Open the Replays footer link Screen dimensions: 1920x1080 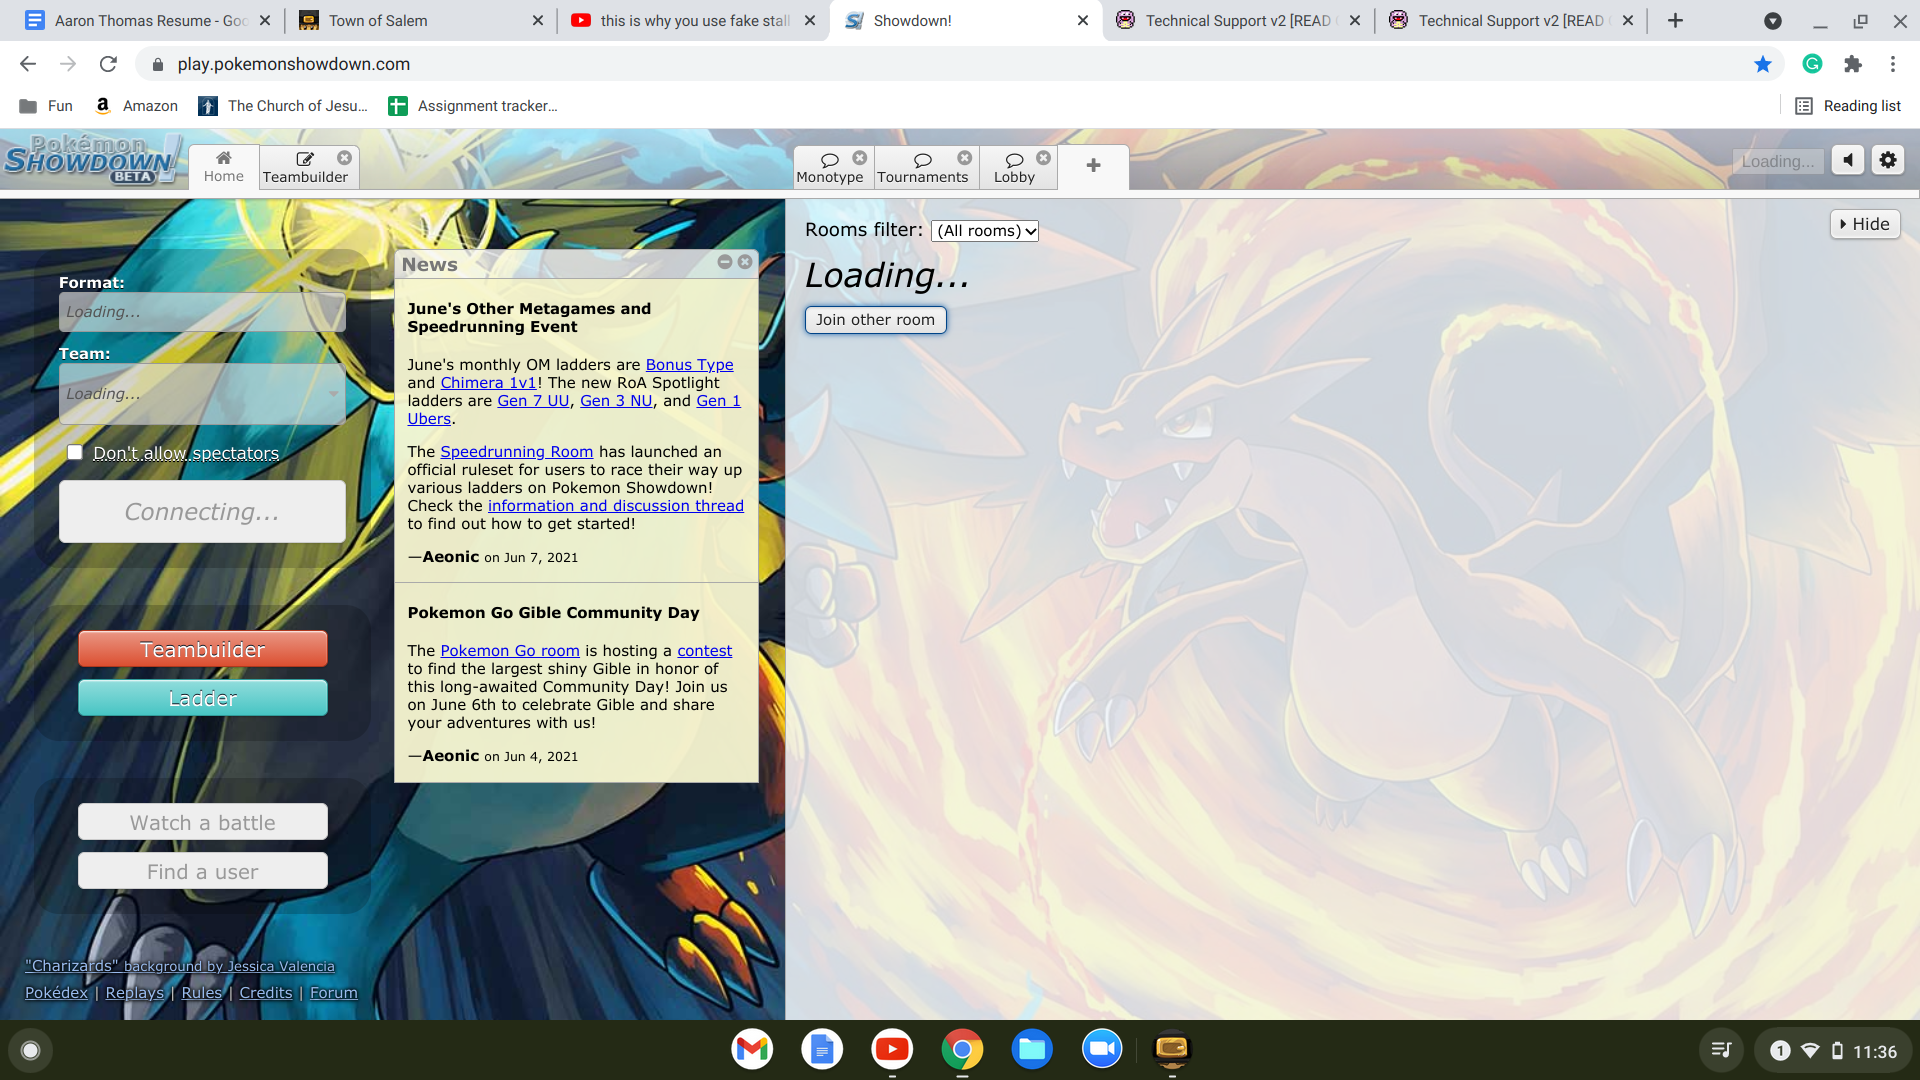tap(134, 993)
